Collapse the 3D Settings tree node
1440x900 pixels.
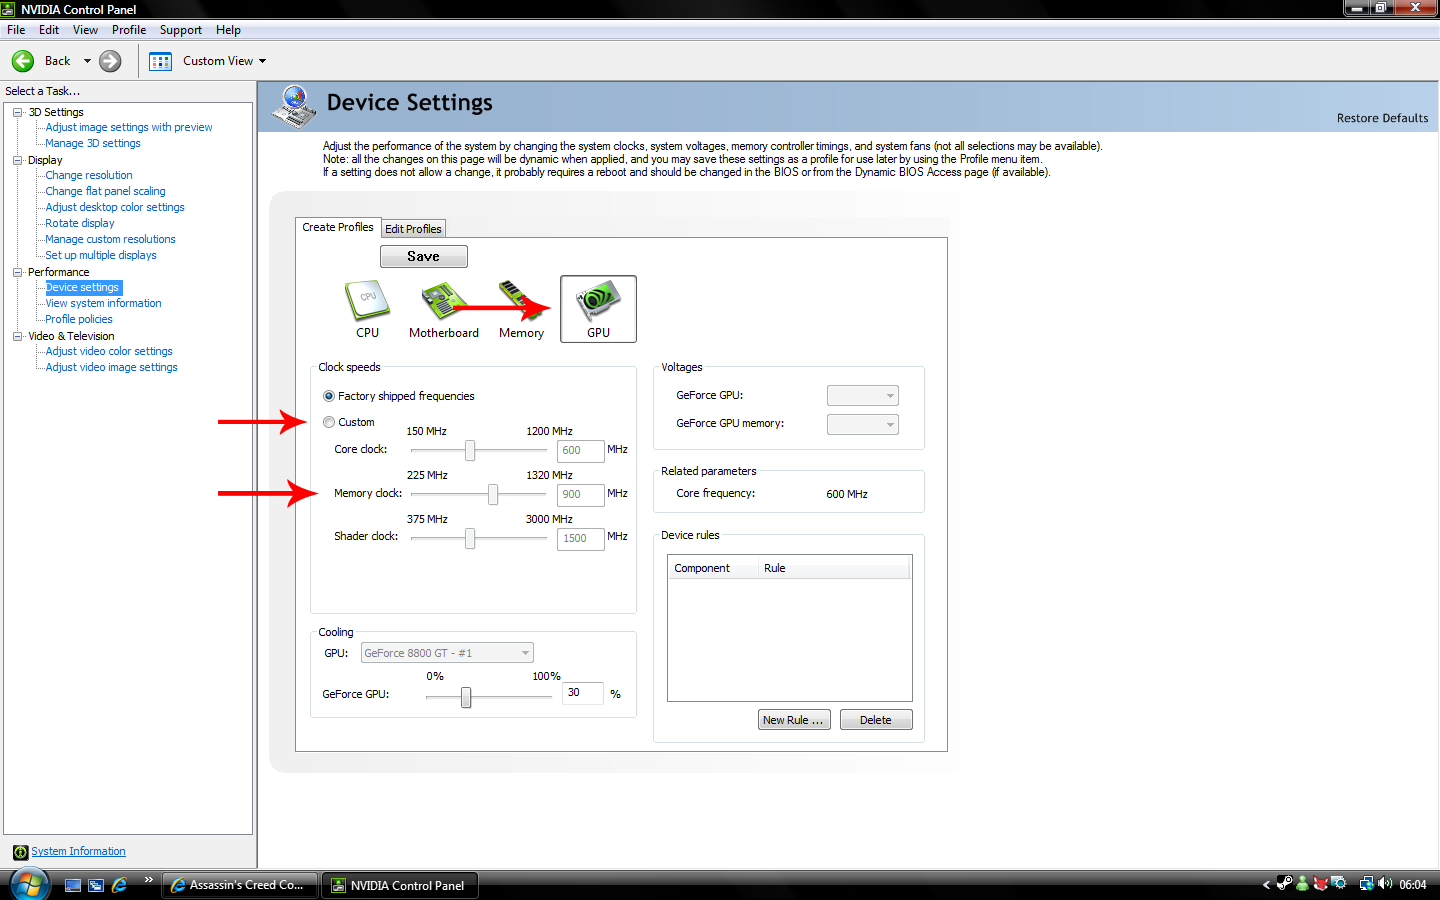pos(17,112)
